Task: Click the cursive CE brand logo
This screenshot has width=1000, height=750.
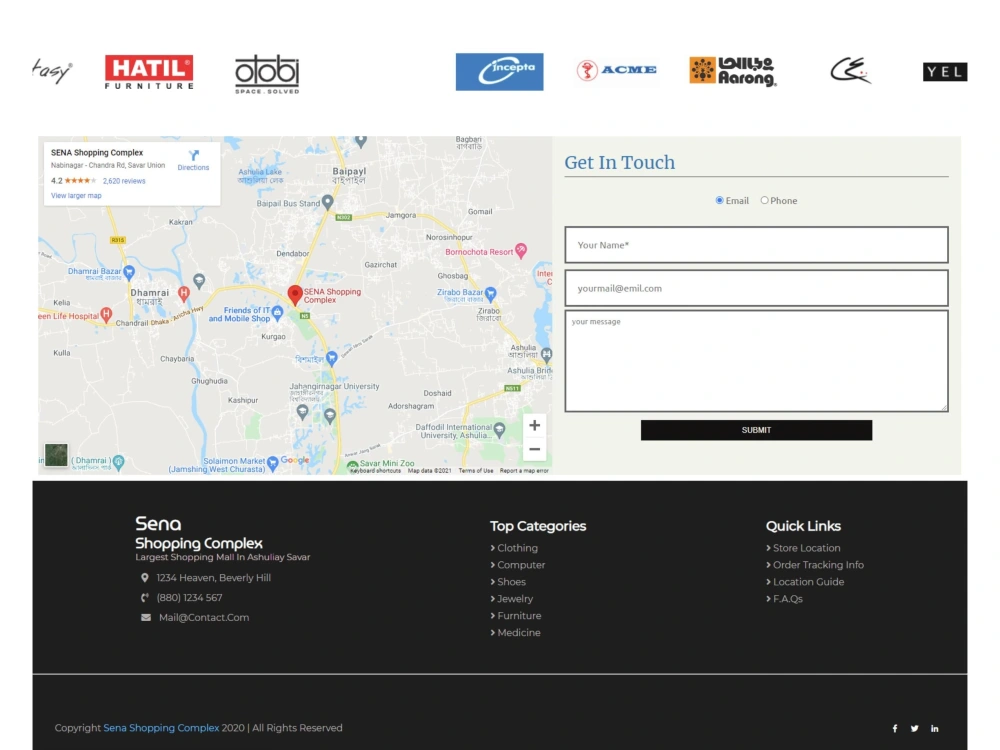Action: tap(851, 70)
